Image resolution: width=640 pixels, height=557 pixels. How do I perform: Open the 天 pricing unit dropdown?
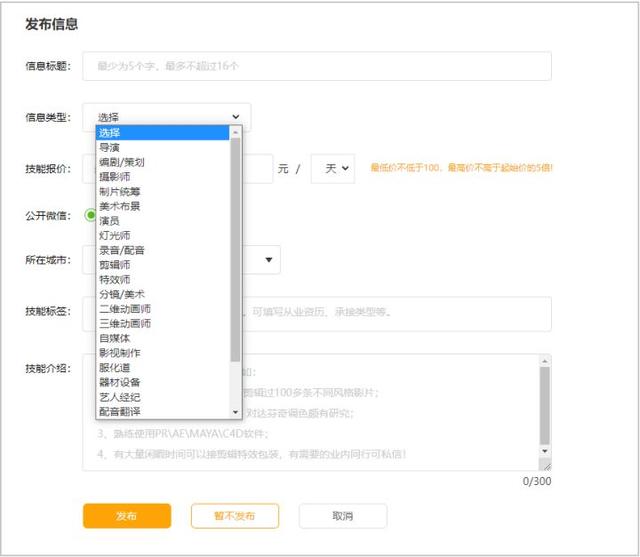333,169
